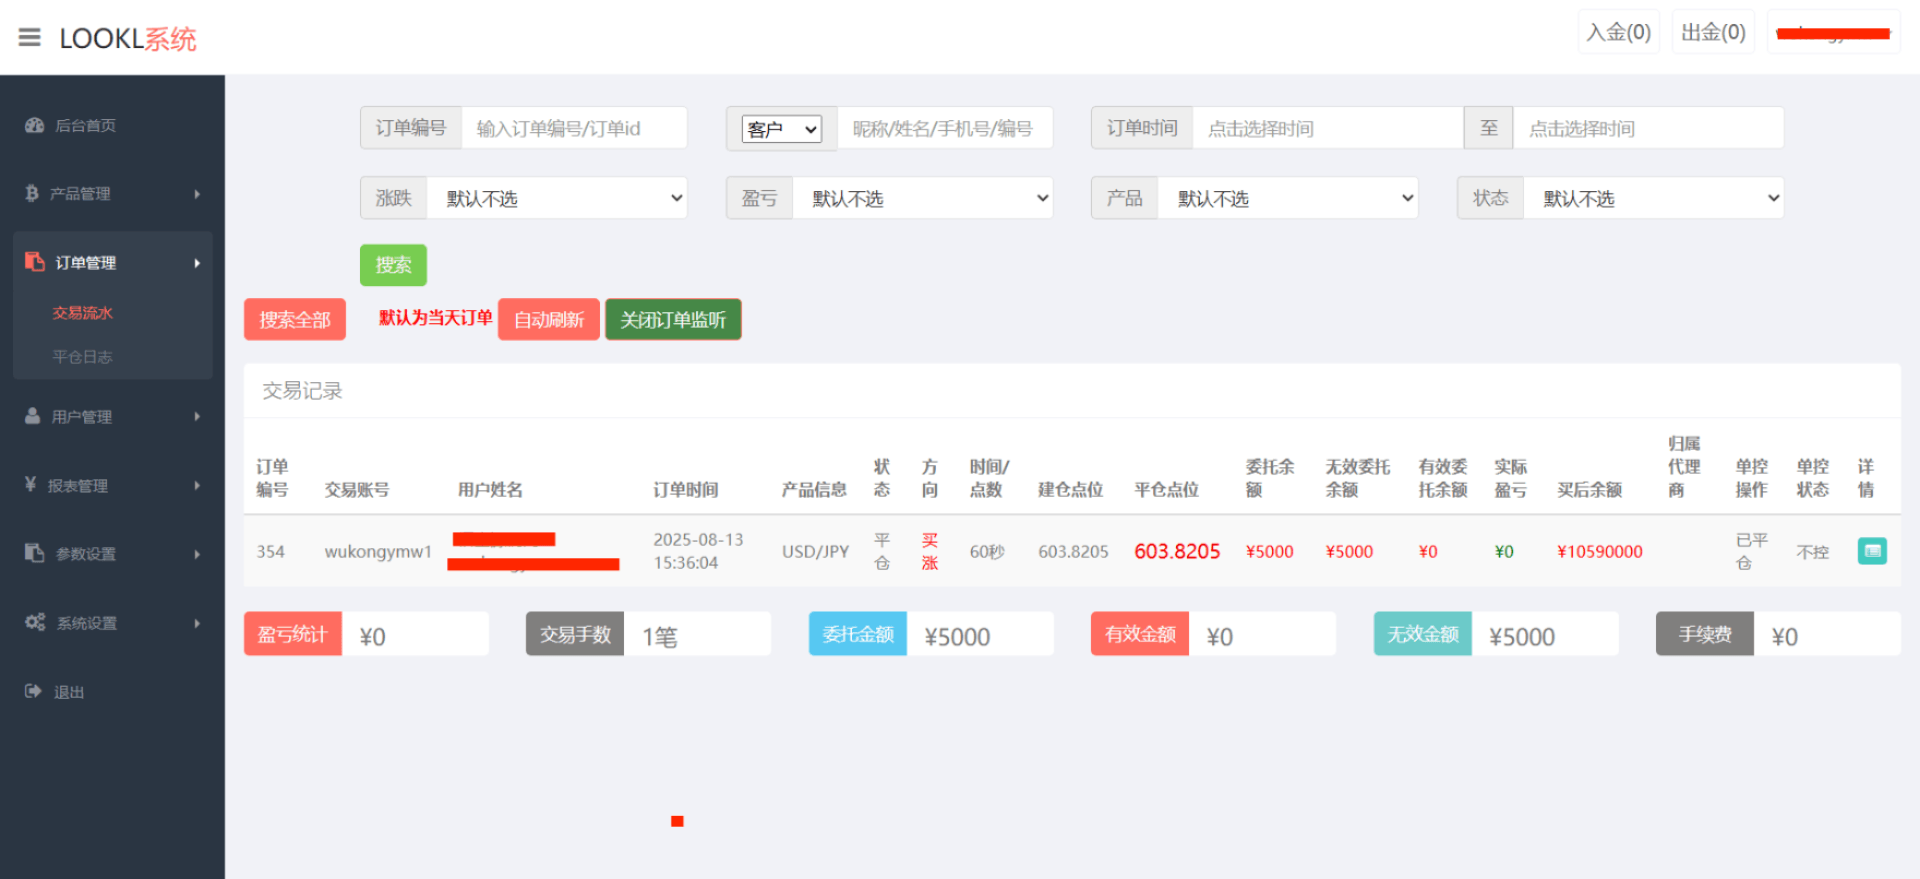Viewport: 1920px width, 879px height.
Task: Click the hamburger menu icon
Action: pyautogui.click(x=29, y=38)
